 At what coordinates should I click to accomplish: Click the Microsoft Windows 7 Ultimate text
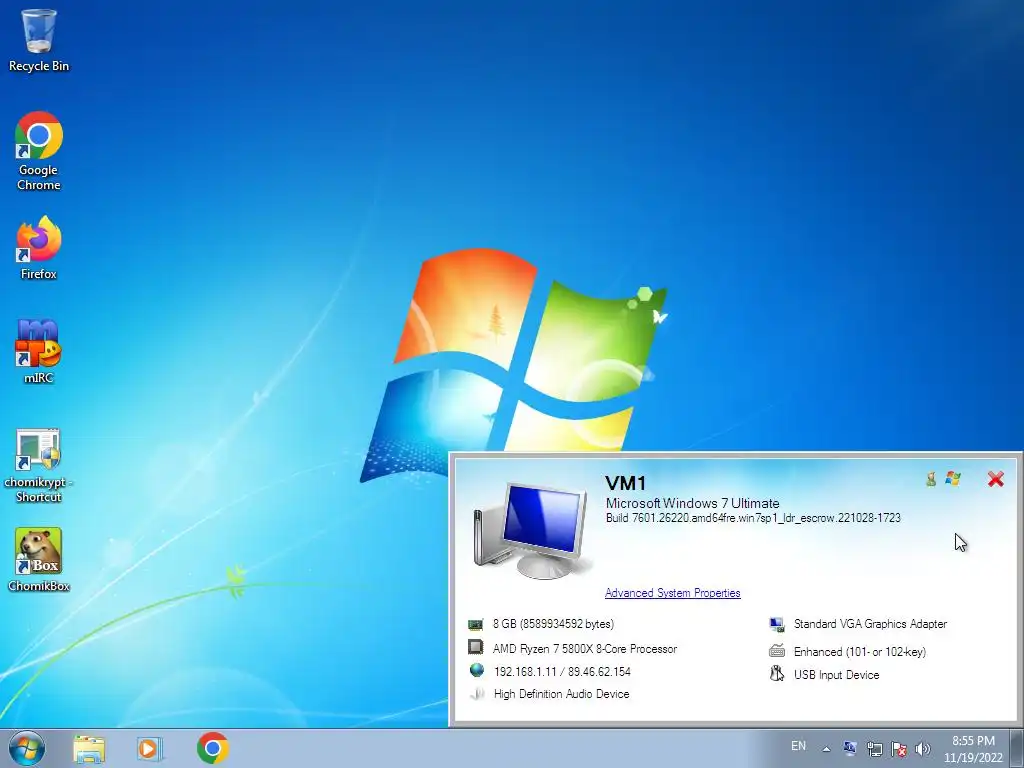click(692, 503)
